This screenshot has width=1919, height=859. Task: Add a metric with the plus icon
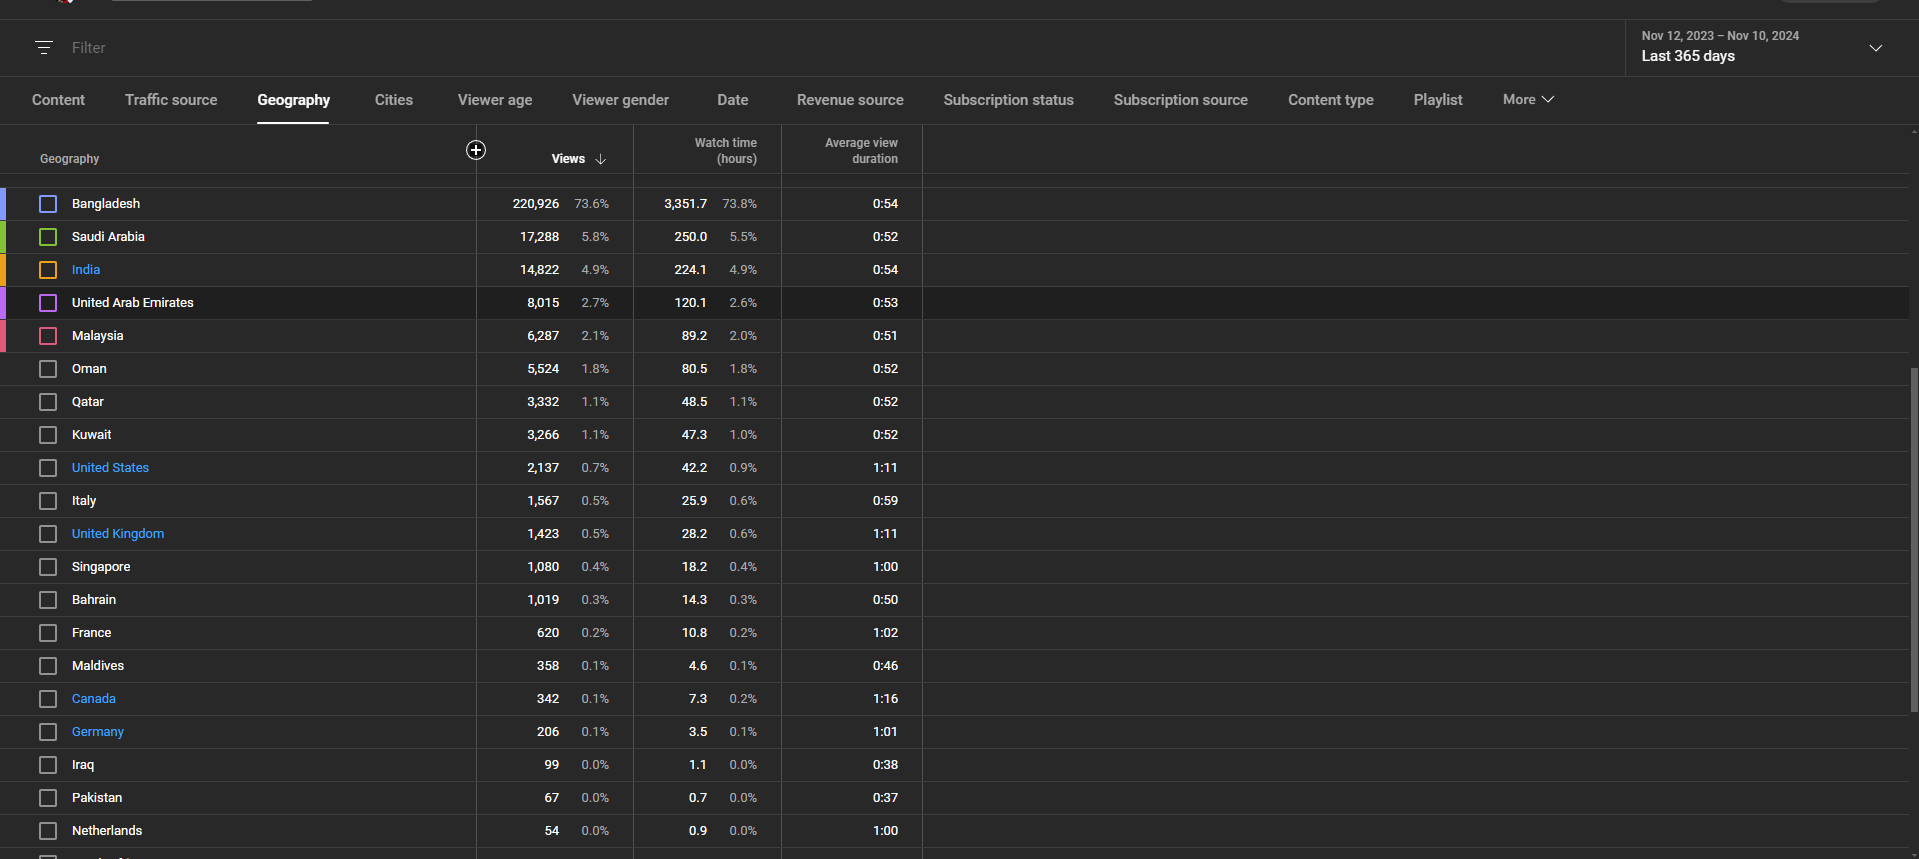point(476,150)
